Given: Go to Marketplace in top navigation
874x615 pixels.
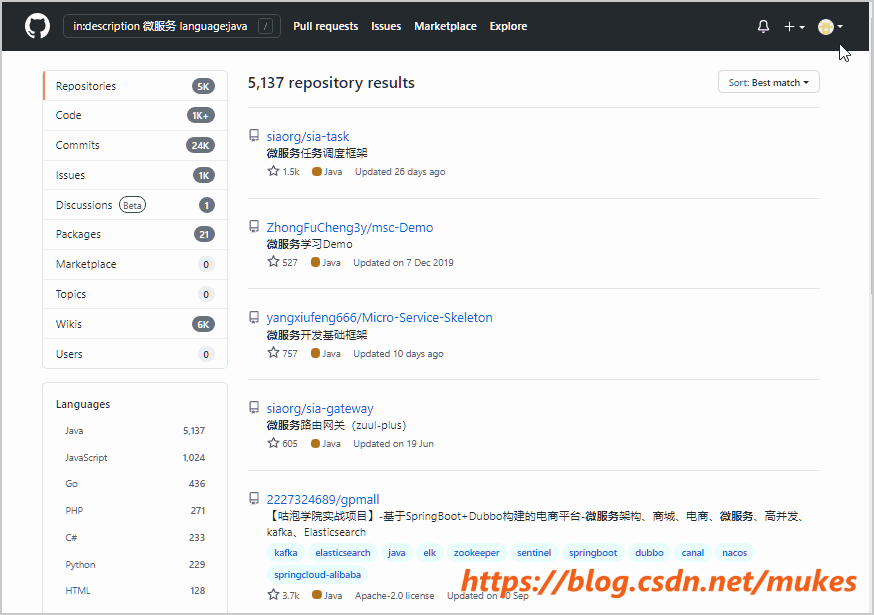Looking at the screenshot, I should [445, 26].
